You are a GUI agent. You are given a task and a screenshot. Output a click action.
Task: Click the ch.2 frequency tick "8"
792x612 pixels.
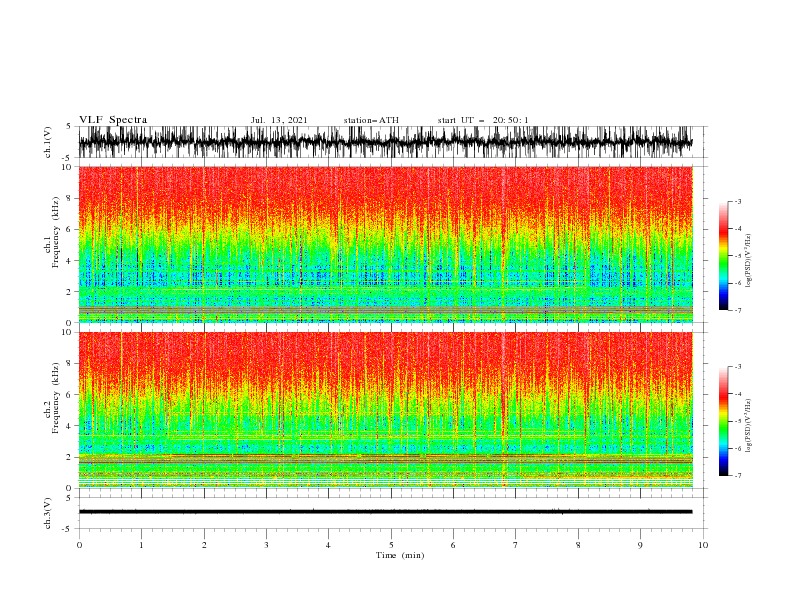(69, 364)
